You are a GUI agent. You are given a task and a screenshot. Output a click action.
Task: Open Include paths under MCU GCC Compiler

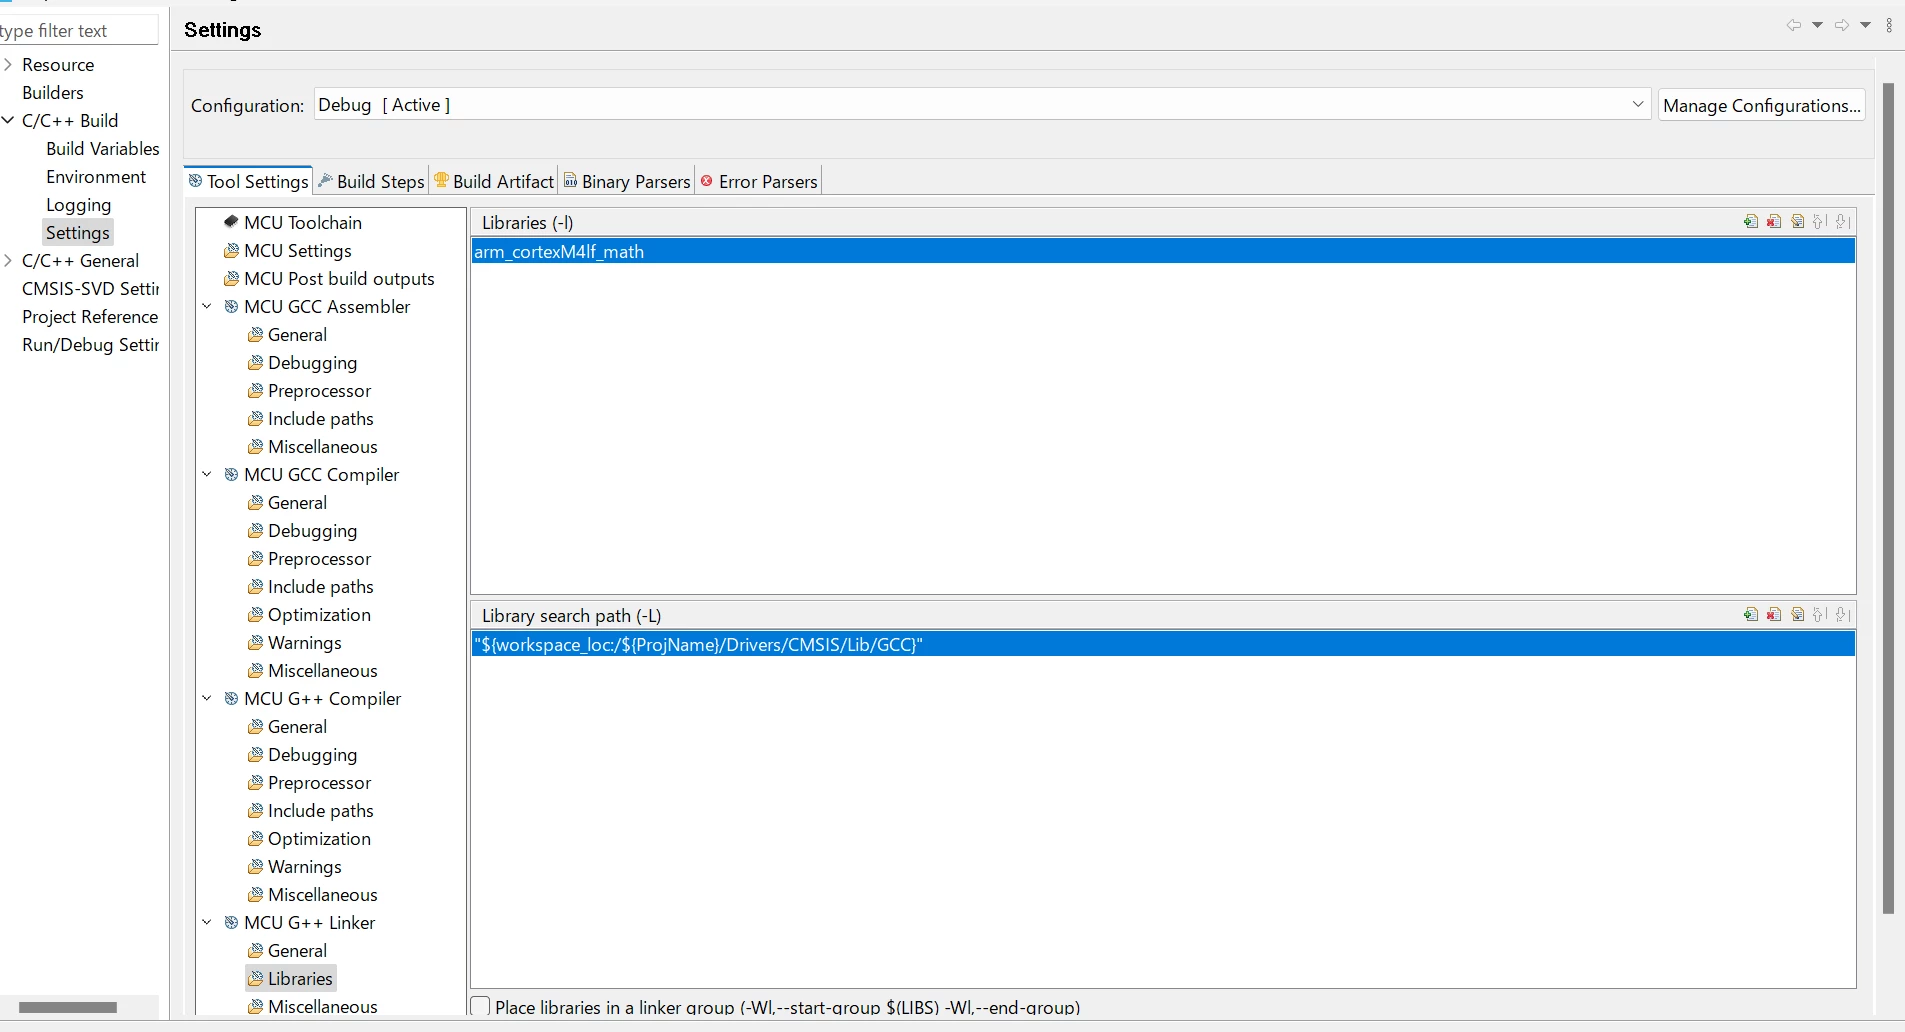pyautogui.click(x=320, y=587)
